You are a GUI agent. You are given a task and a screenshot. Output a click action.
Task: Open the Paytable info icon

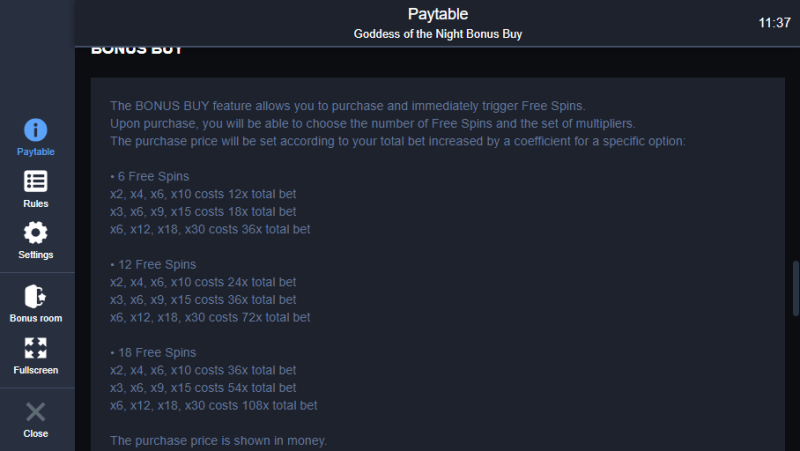(x=35, y=130)
